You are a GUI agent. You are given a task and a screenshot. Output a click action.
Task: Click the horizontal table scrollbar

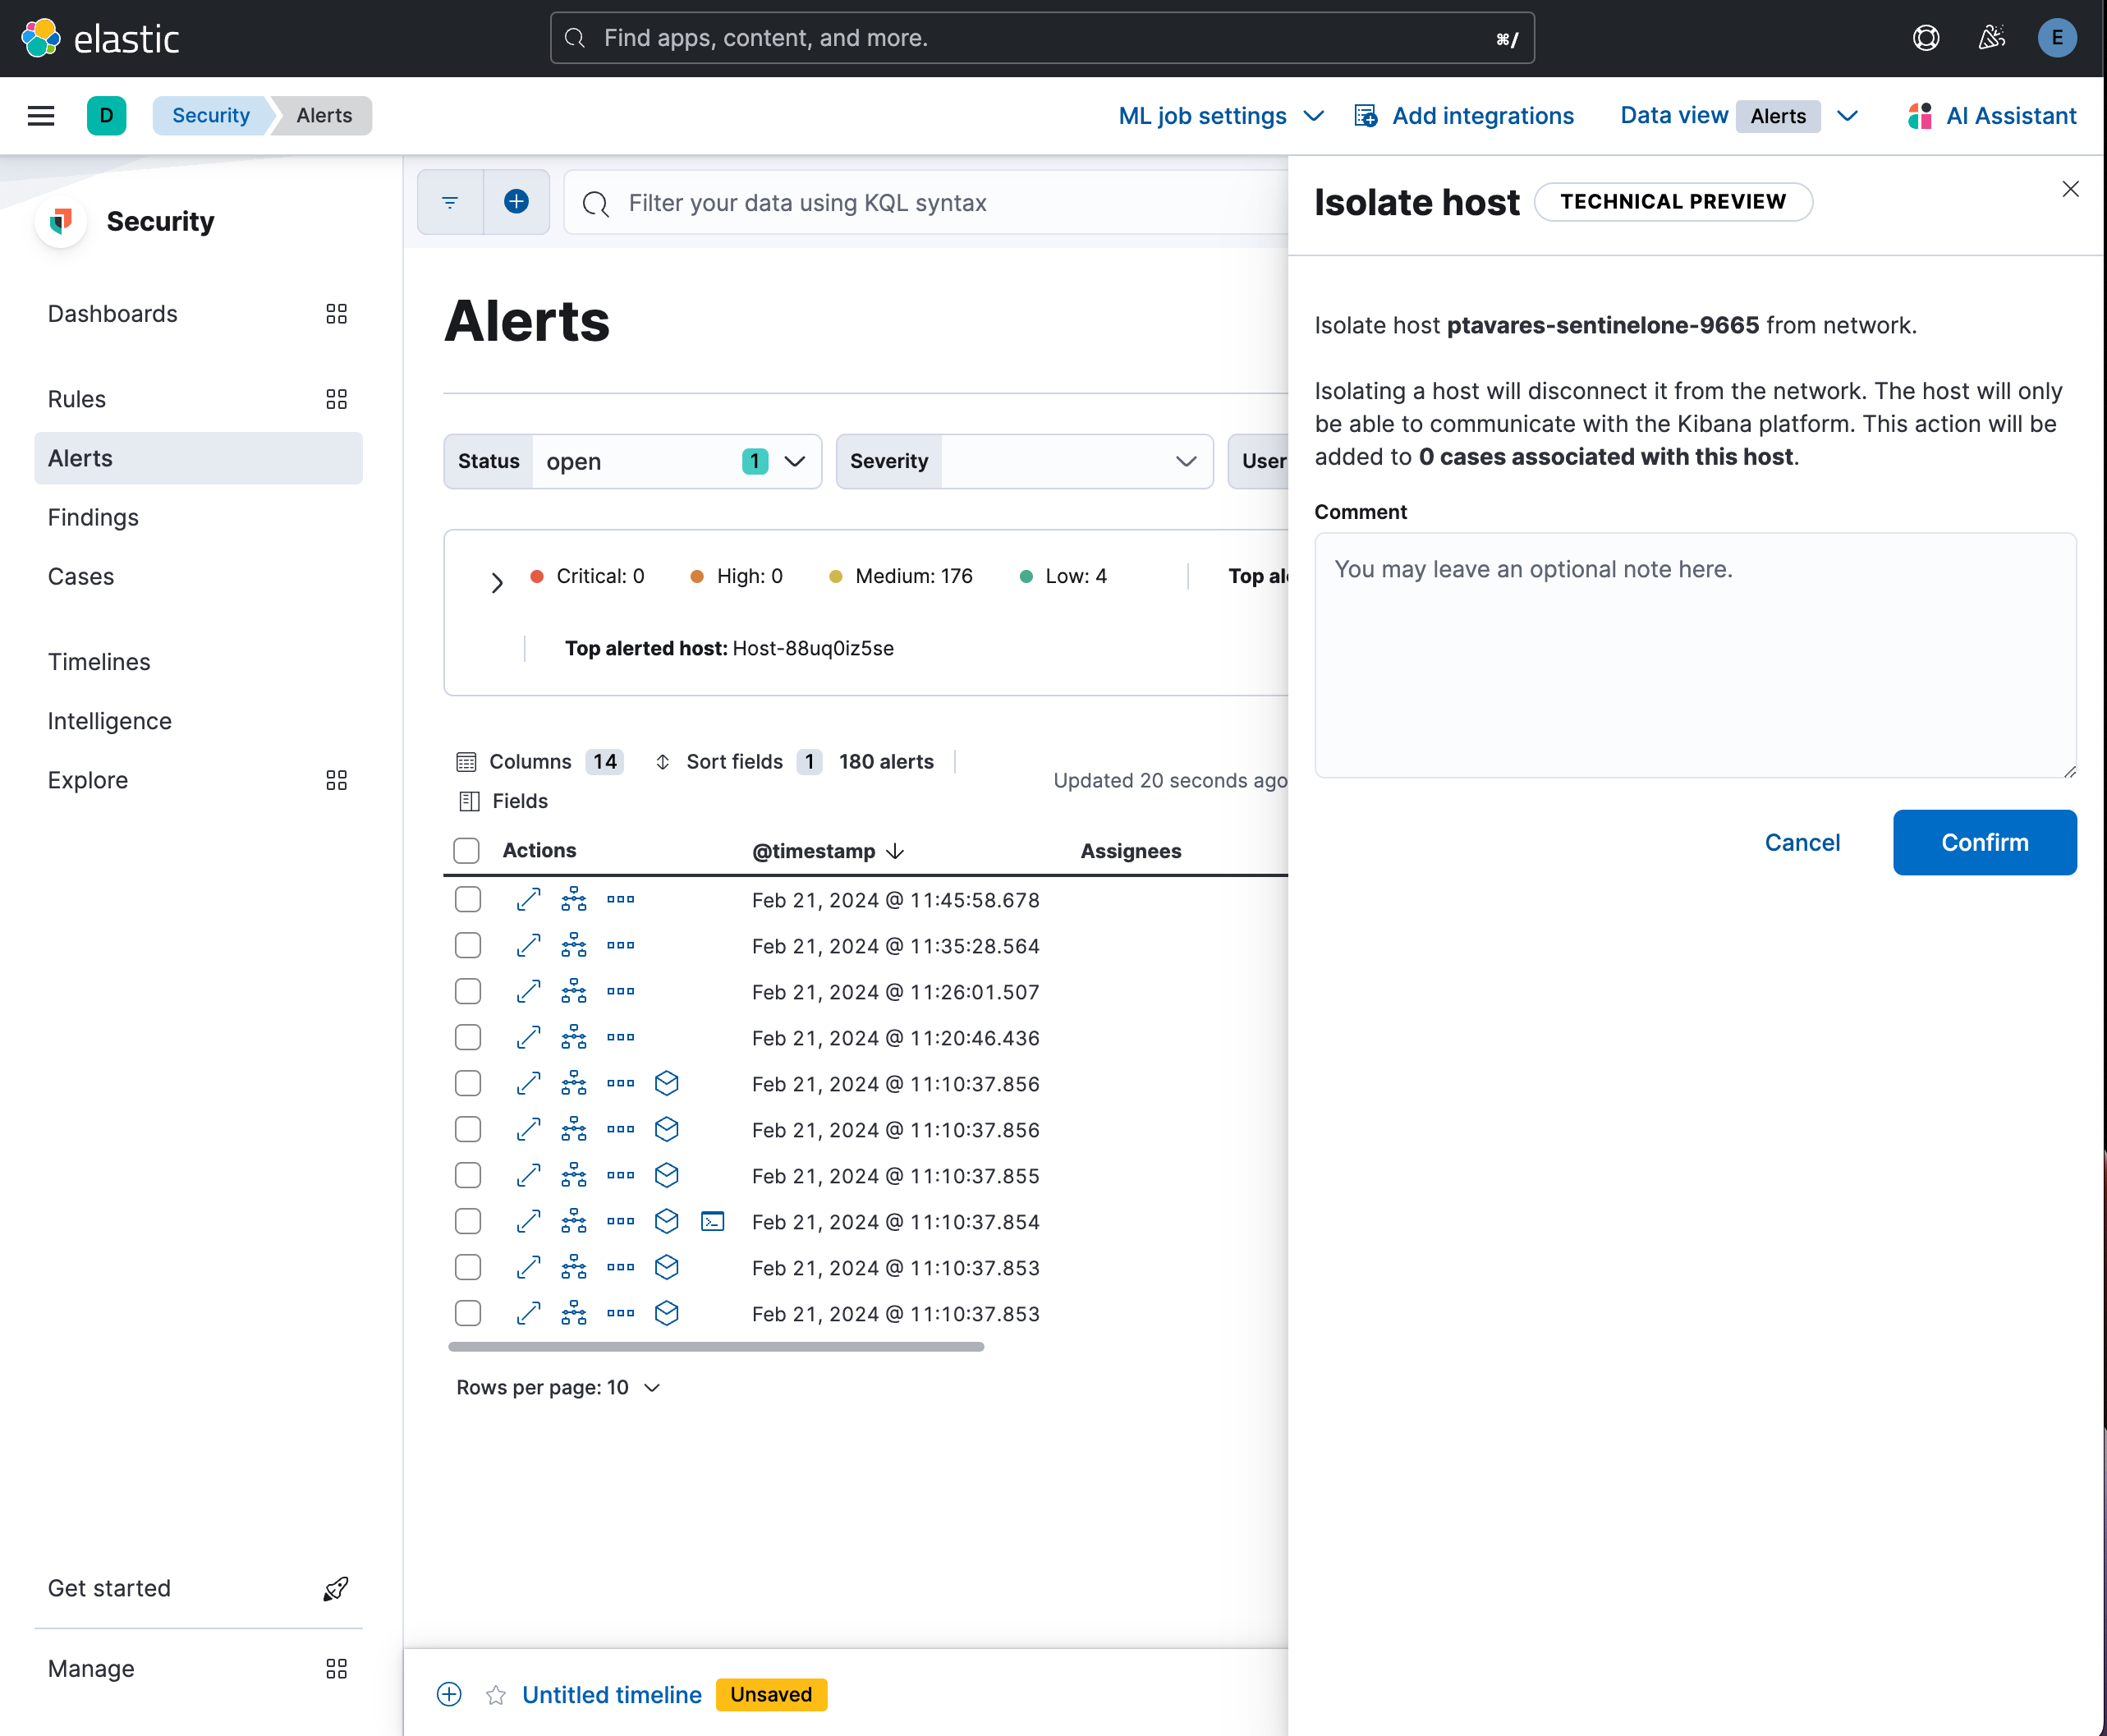click(716, 1347)
